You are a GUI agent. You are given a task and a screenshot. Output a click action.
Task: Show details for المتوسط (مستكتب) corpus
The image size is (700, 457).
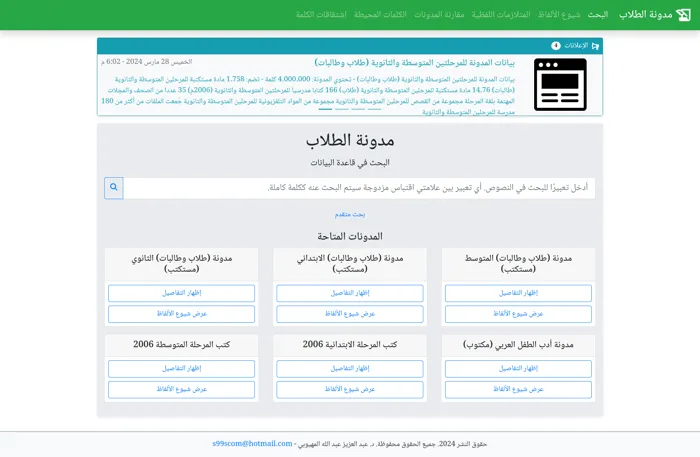click(518, 293)
